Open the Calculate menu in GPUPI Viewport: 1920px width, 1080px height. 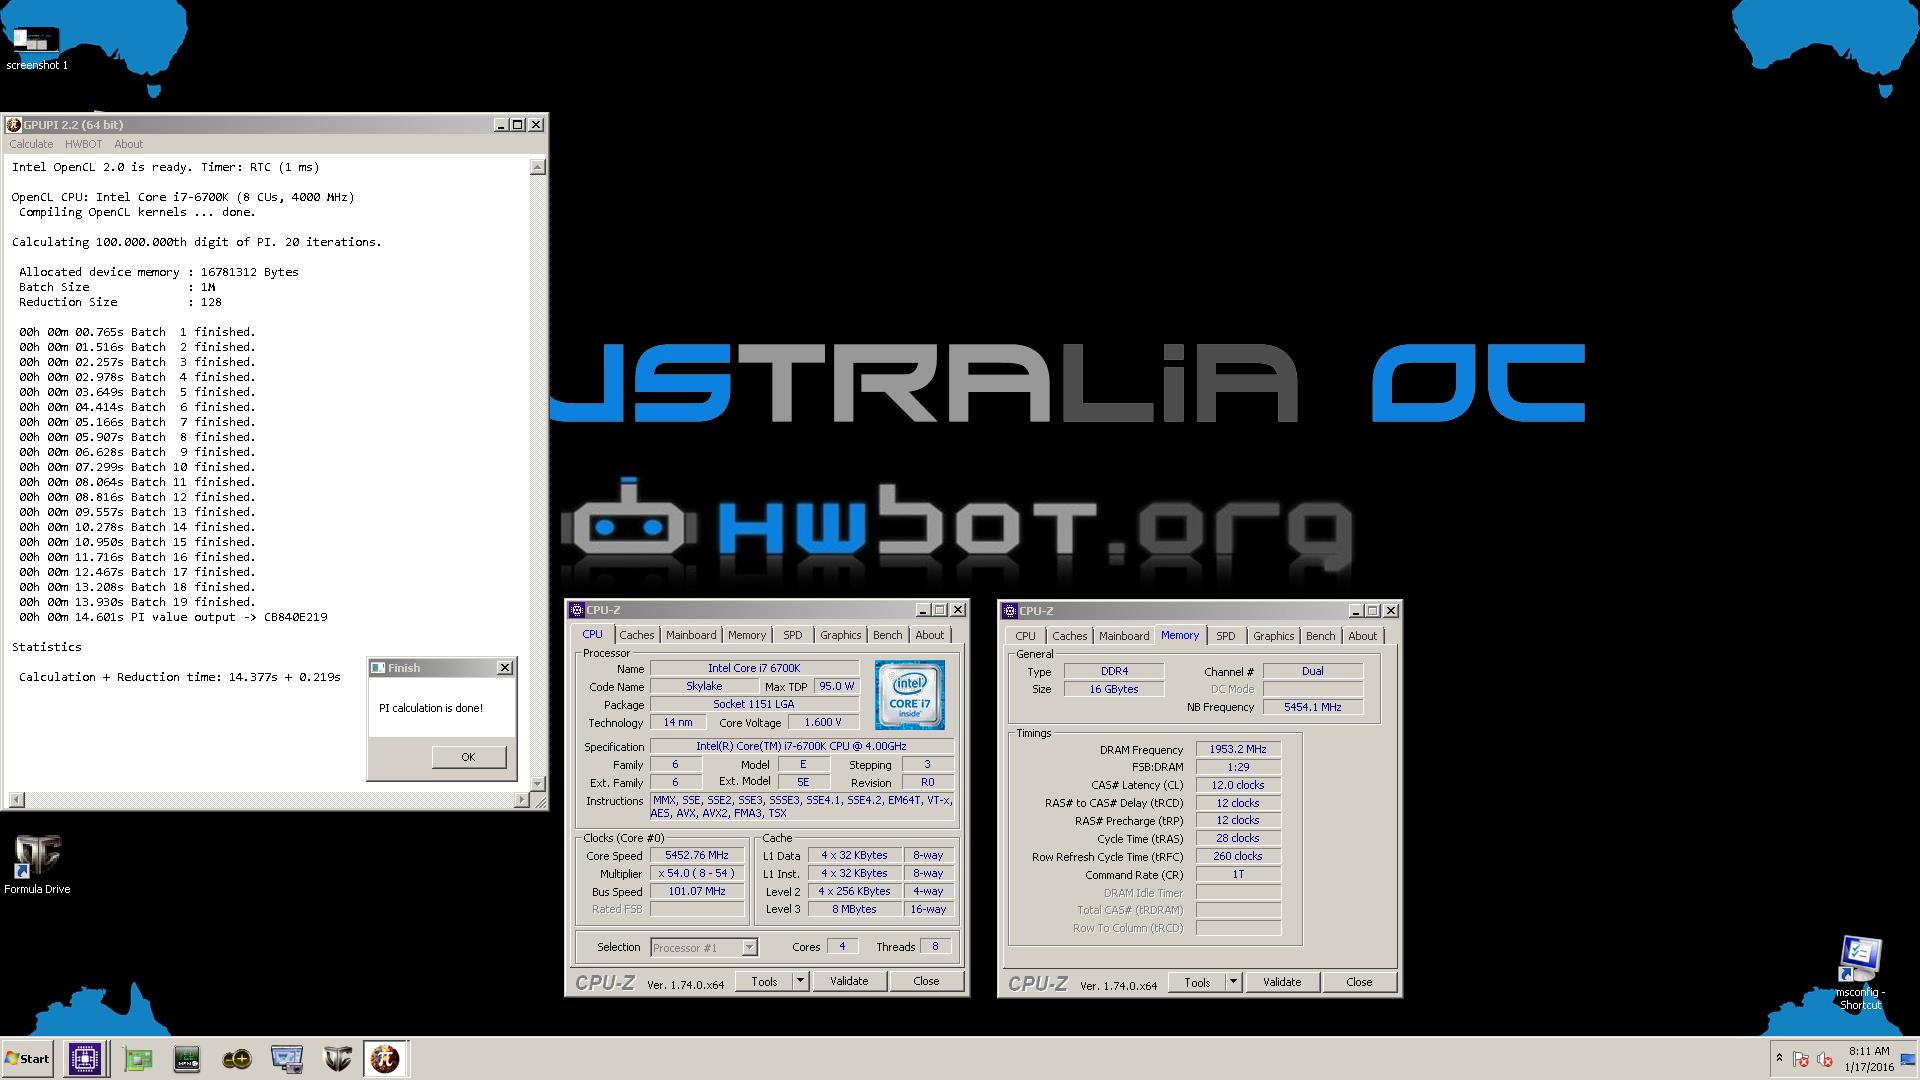tap(31, 144)
